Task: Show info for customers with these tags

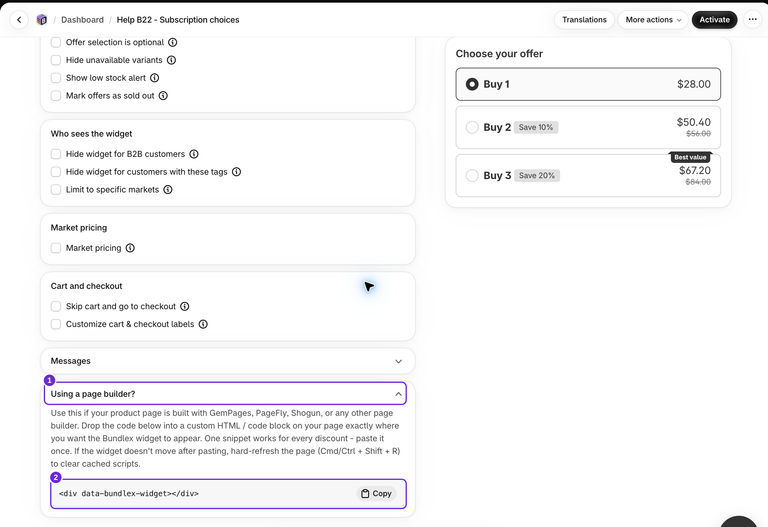Action: tap(236, 172)
